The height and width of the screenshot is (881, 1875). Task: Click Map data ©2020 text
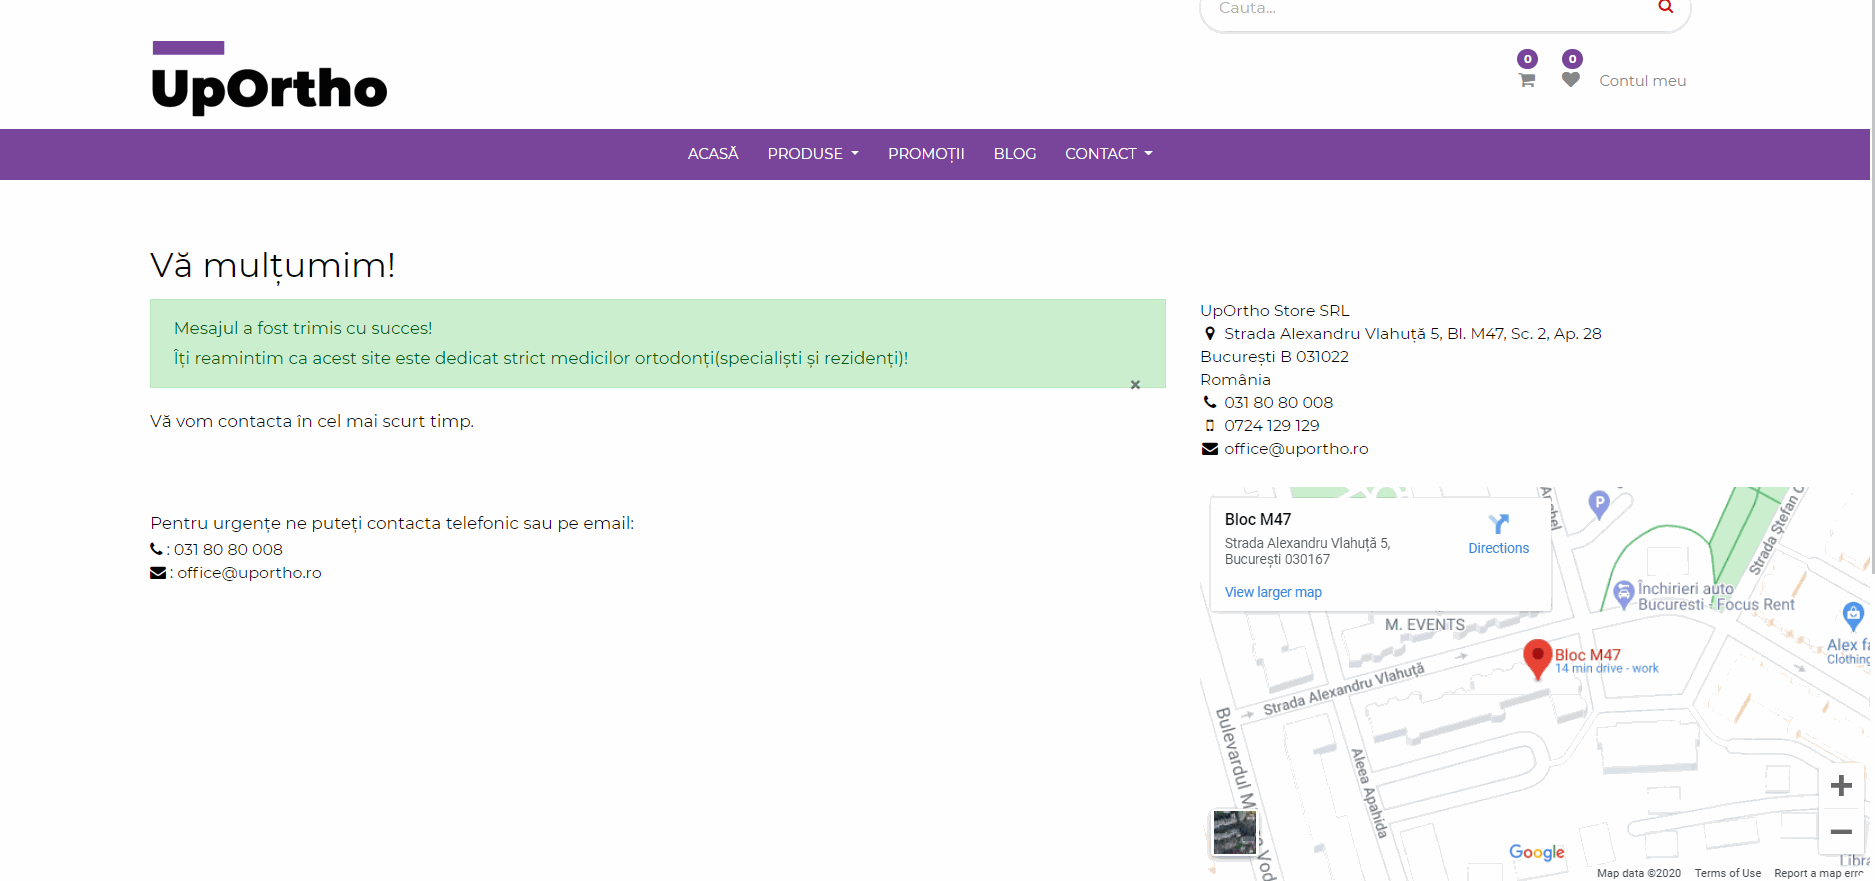[x=1638, y=873]
